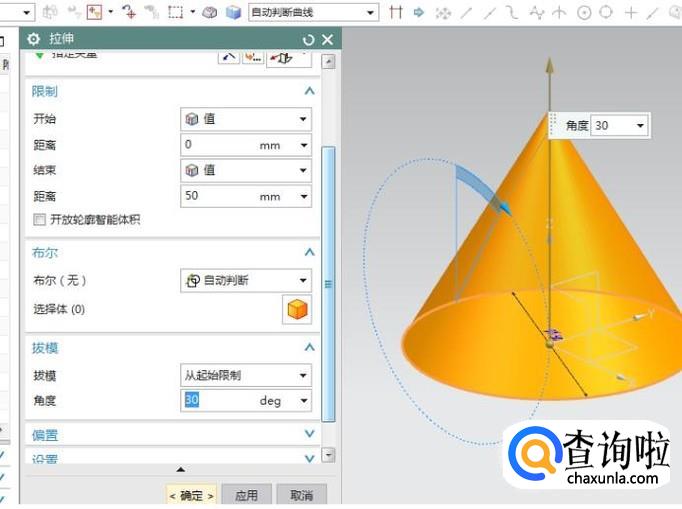
Task: Collapse the 限制 section
Action: click(309, 91)
